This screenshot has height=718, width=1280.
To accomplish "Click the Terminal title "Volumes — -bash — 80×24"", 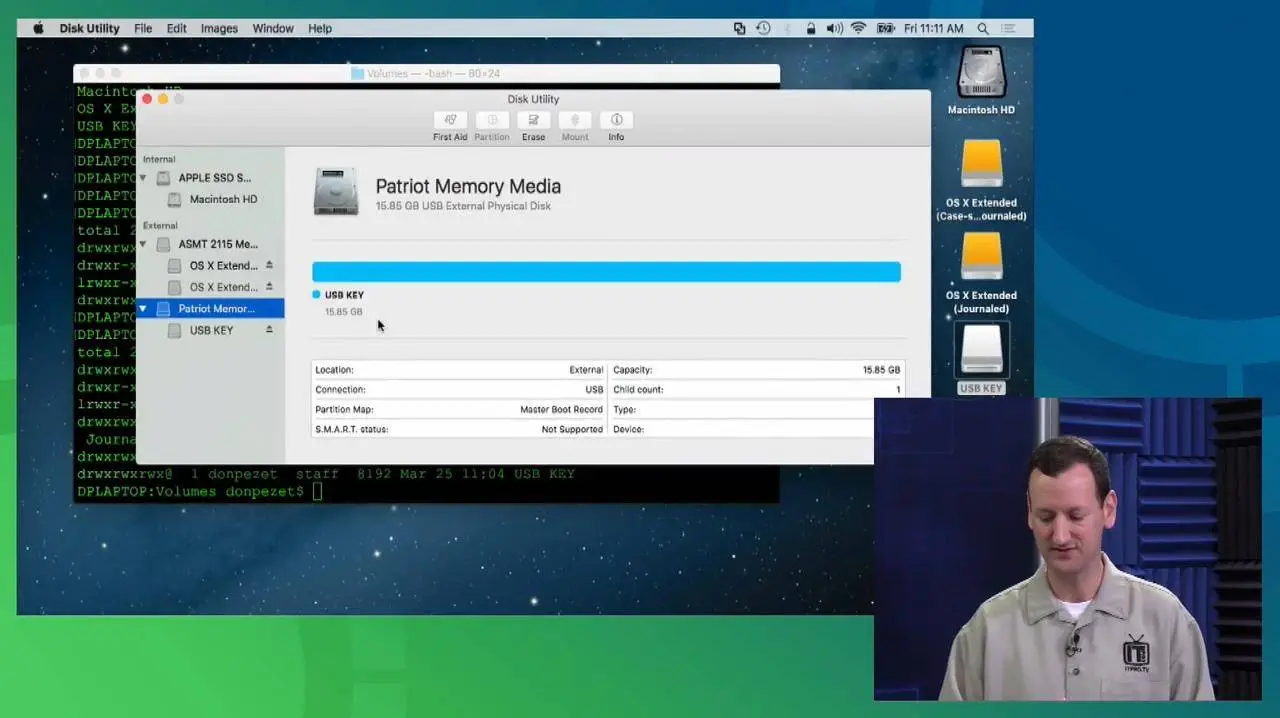I will point(433,73).
